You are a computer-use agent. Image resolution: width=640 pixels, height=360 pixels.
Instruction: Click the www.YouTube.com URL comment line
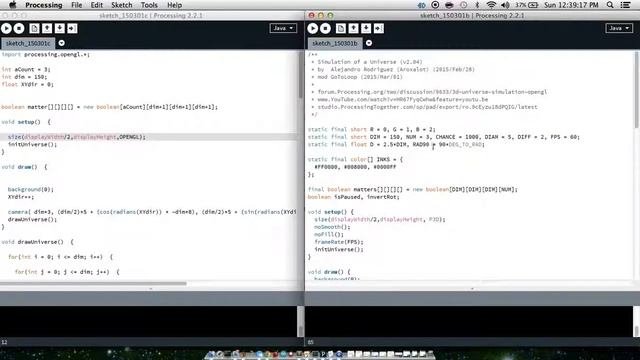[x=403, y=99]
